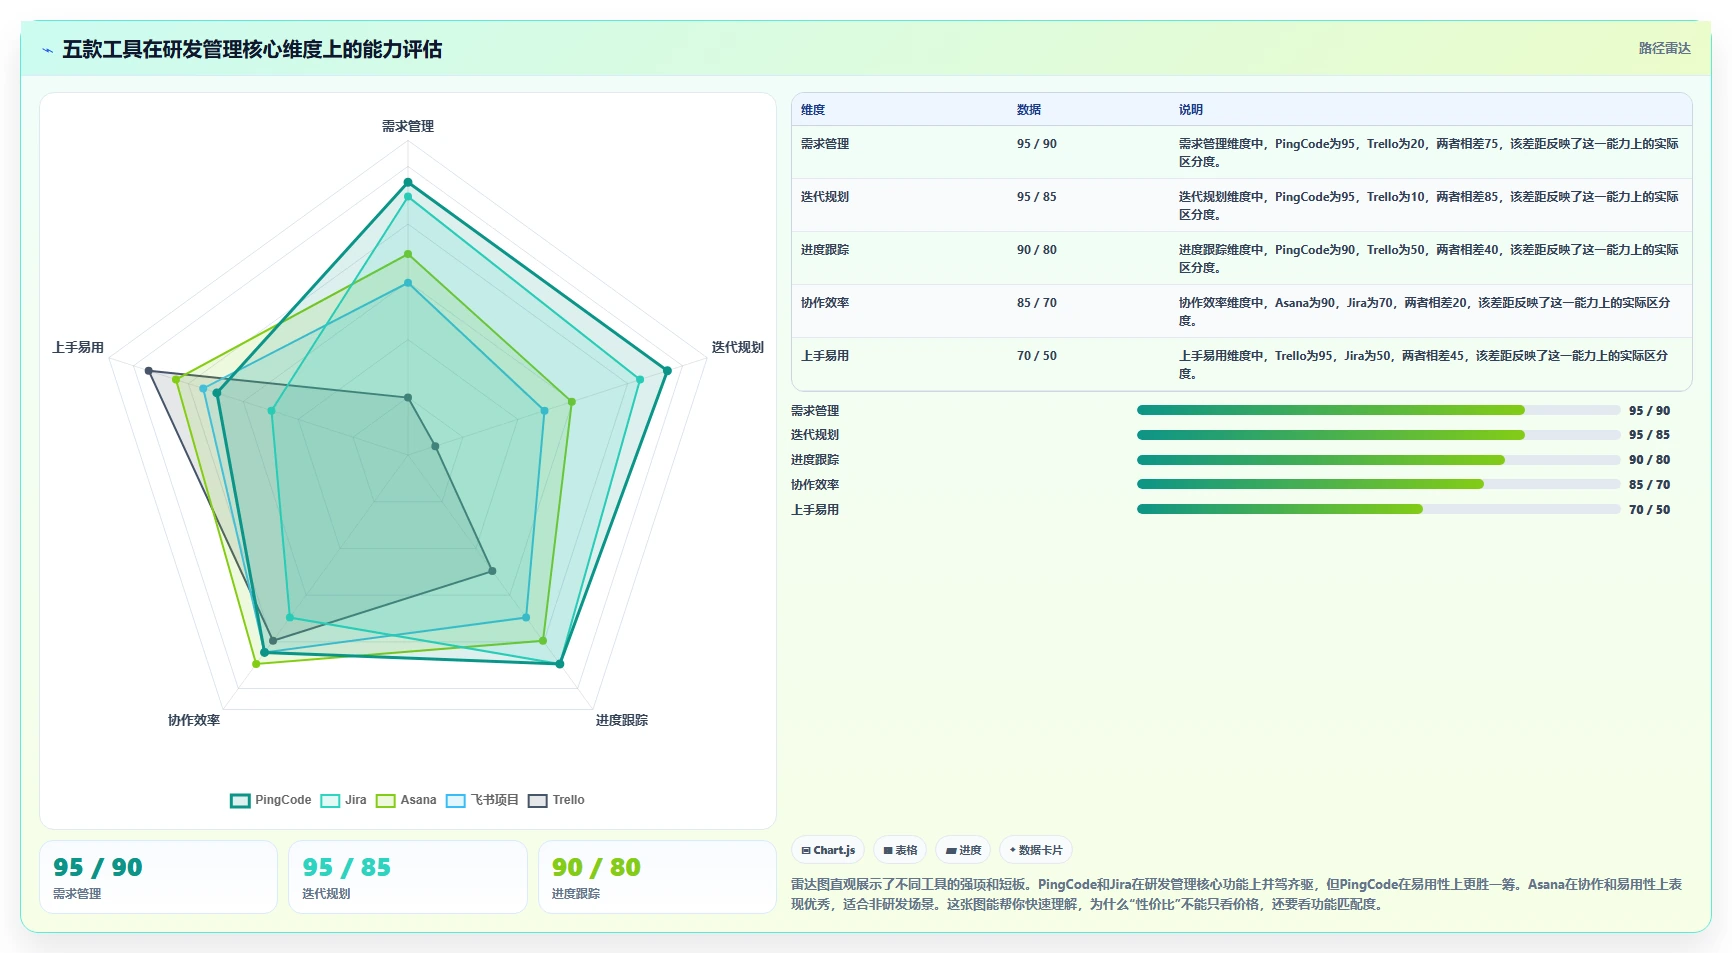Toggle the Trello legend entry
1732x953 pixels.
click(x=556, y=800)
